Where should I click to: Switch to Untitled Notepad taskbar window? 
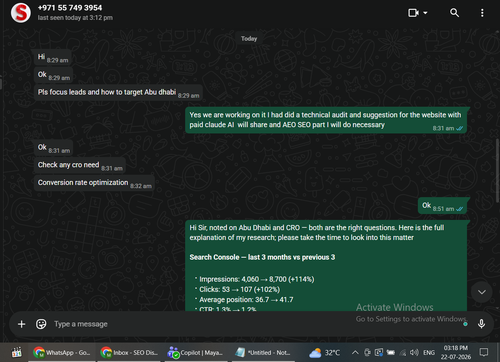[x=263, y=352]
